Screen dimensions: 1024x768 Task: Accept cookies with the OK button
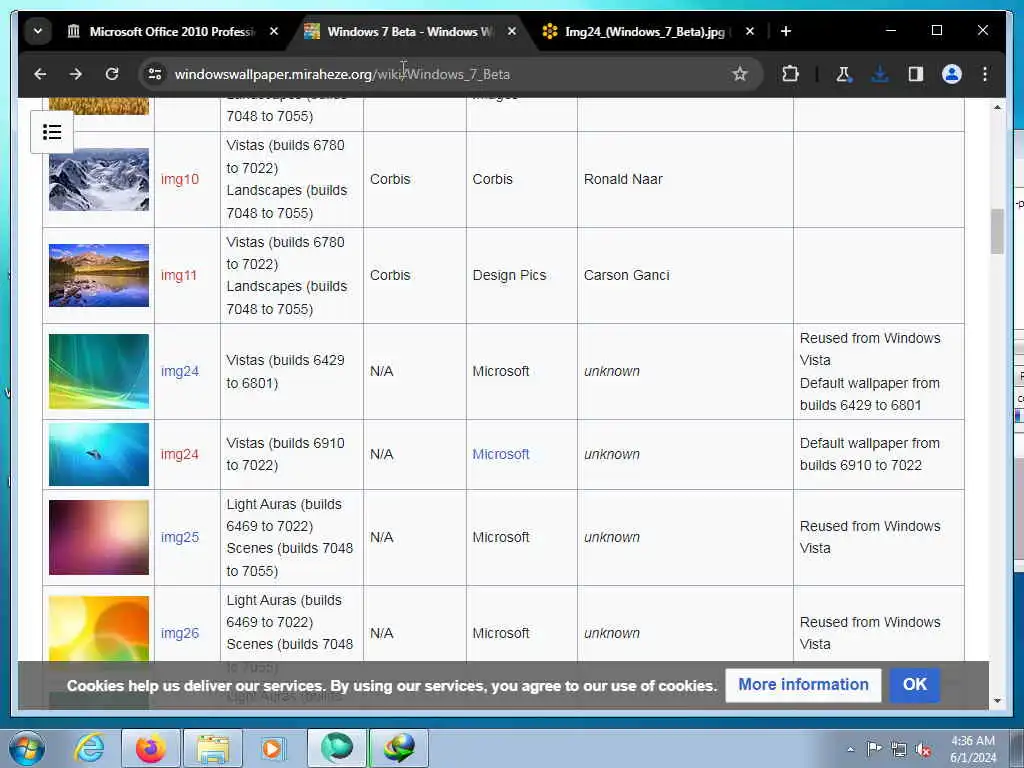pyautogui.click(x=915, y=685)
